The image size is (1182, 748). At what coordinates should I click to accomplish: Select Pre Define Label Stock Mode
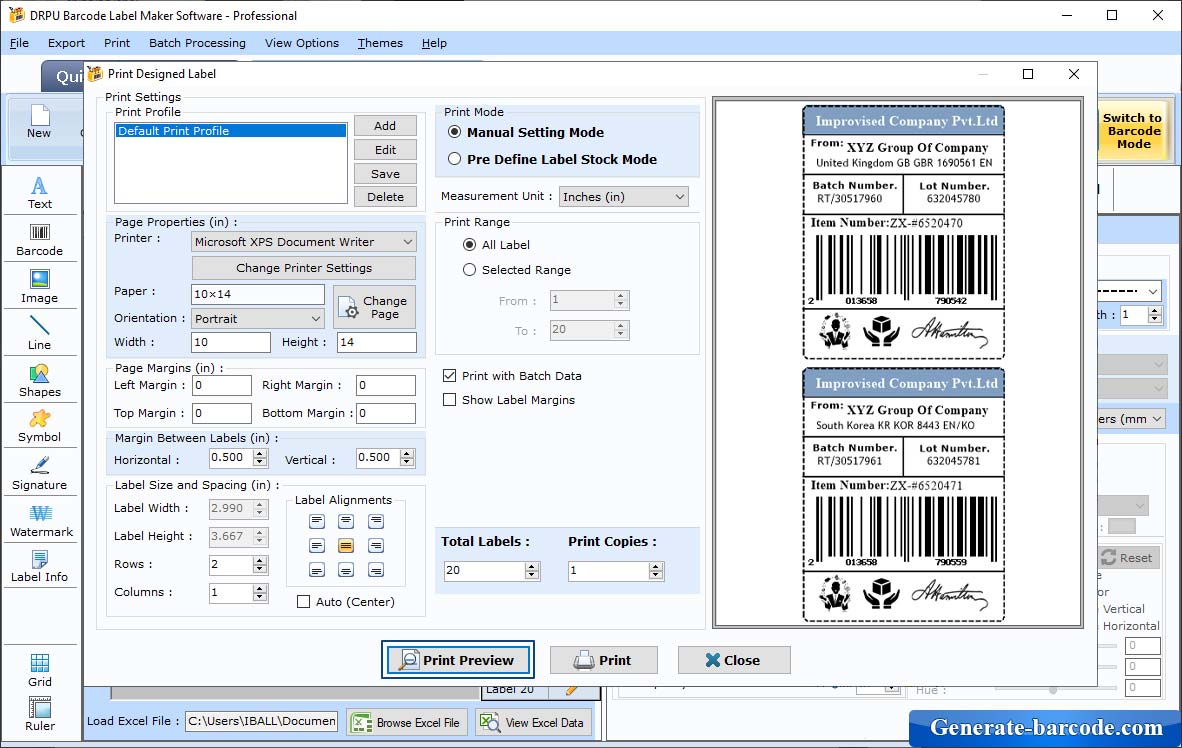(x=455, y=159)
